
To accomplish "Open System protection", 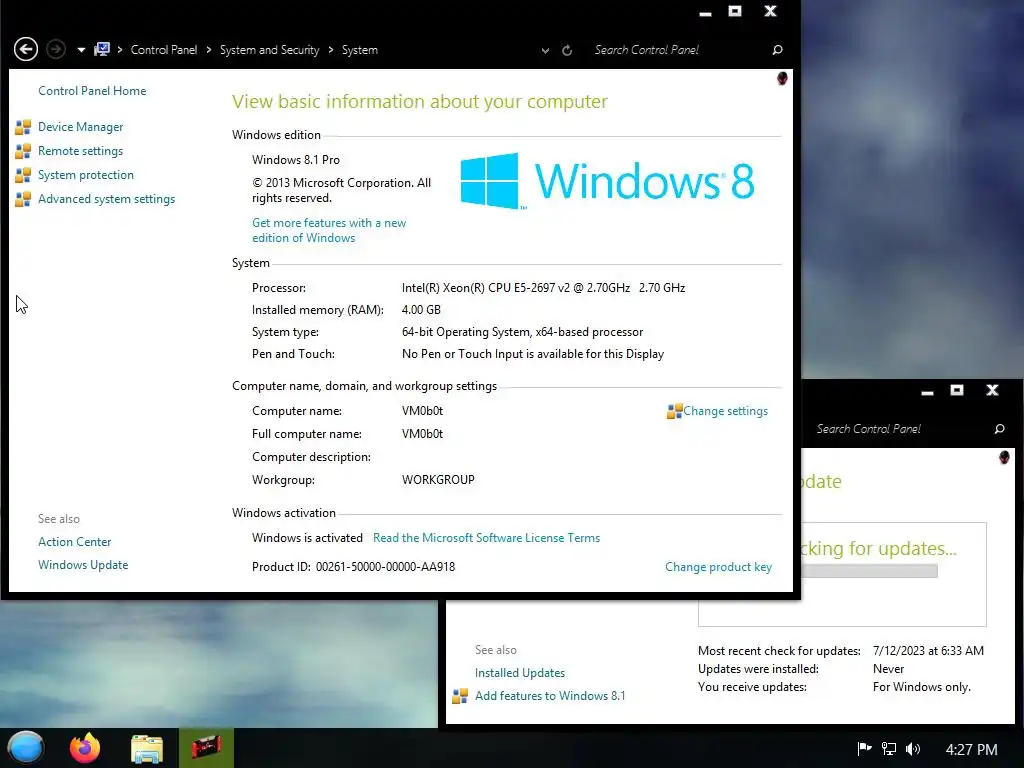I will pos(86,175).
